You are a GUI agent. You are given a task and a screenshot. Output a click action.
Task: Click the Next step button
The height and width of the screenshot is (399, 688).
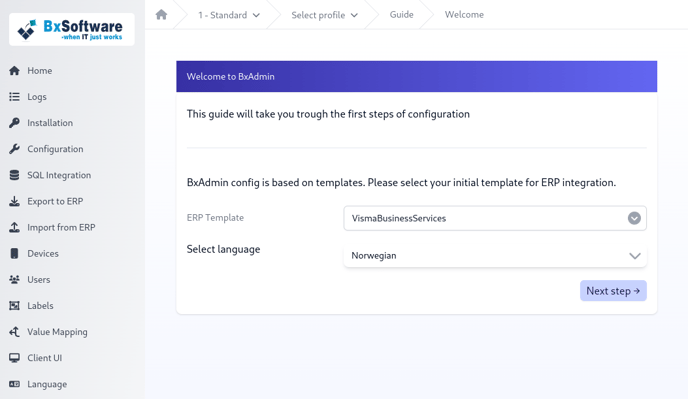[x=613, y=291]
